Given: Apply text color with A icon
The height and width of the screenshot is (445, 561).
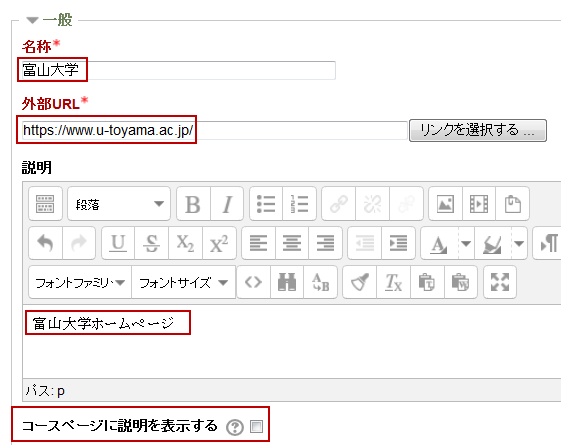Looking at the screenshot, I should pyautogui.click(x=439, y=243).
